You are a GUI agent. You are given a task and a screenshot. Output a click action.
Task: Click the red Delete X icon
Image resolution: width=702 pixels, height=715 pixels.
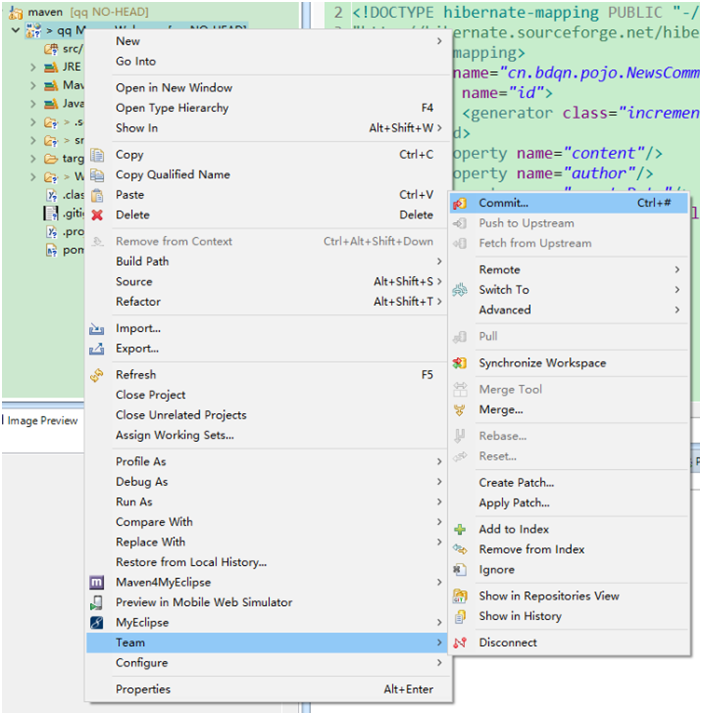click(97, 215)
